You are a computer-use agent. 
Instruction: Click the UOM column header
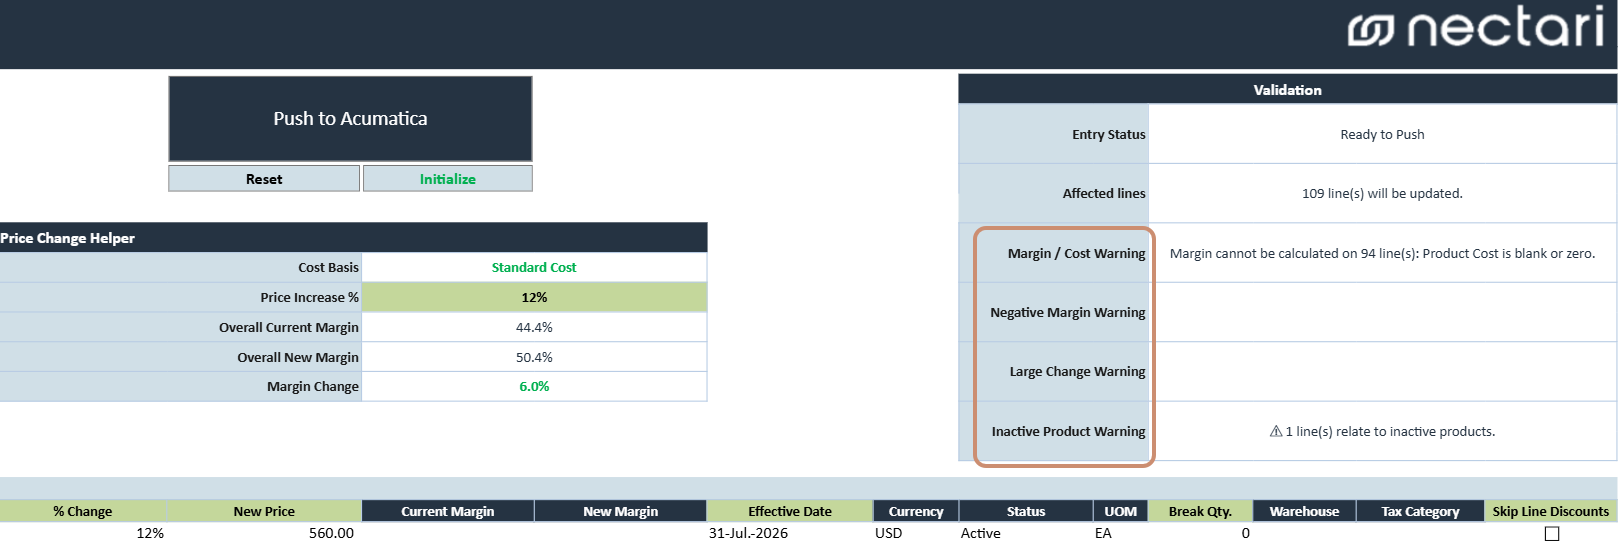(1120, 511)
